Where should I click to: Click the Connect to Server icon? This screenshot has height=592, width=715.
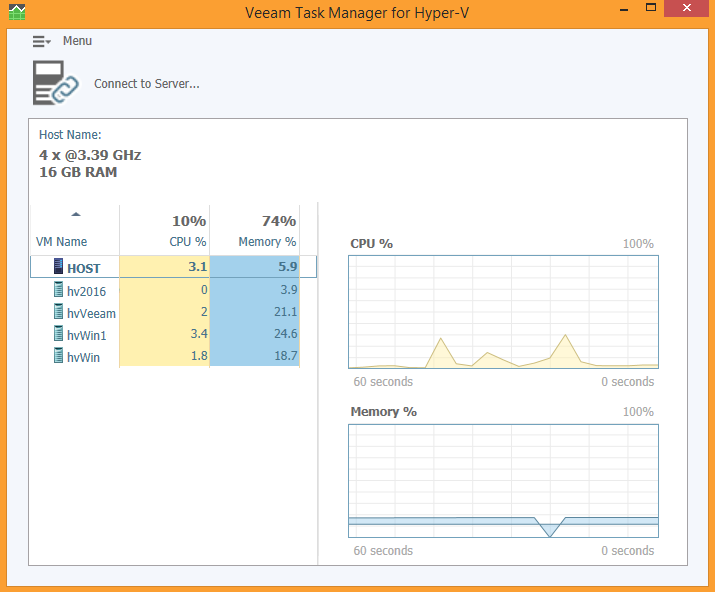pyautogui.click(x=55, y=83)
